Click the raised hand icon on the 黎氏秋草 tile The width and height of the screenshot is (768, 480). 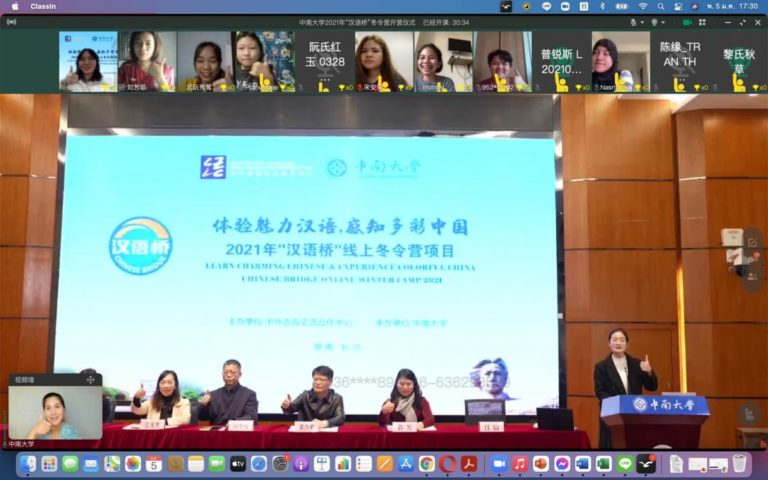click(739, 83)
